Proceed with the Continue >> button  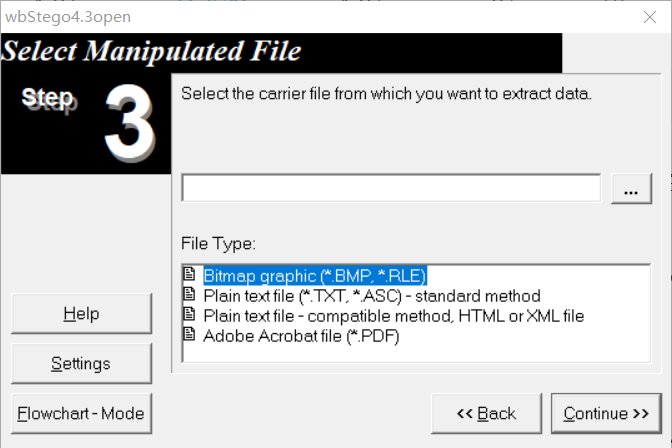(606, 413)
